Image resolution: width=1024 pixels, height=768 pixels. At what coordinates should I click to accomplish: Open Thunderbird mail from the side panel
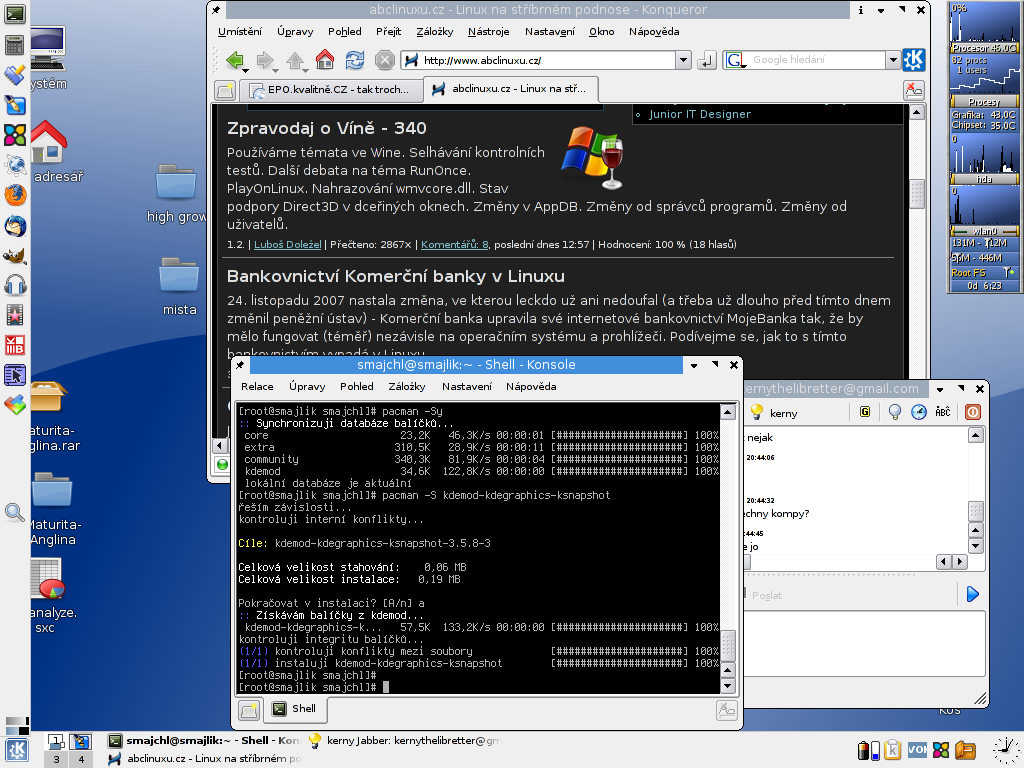[x=14, y=226]
